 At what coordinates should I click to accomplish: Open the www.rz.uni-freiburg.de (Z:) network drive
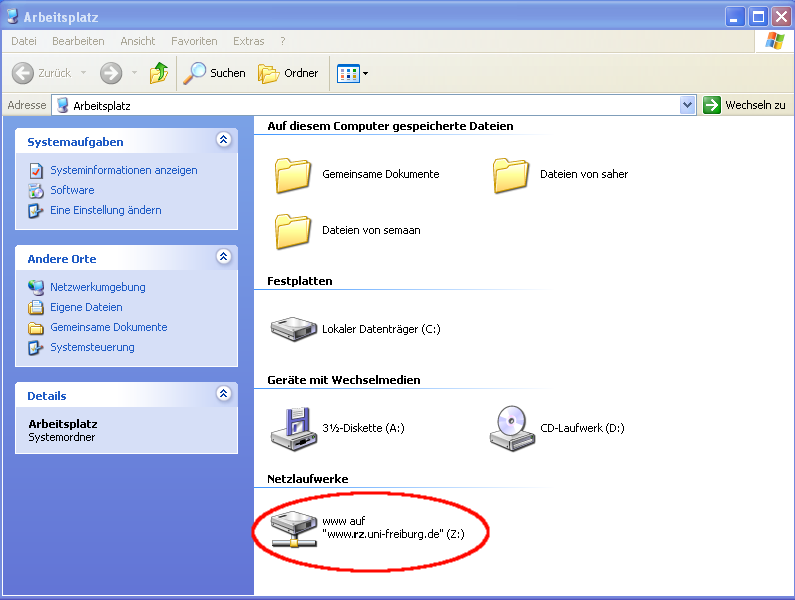[294, 527]
